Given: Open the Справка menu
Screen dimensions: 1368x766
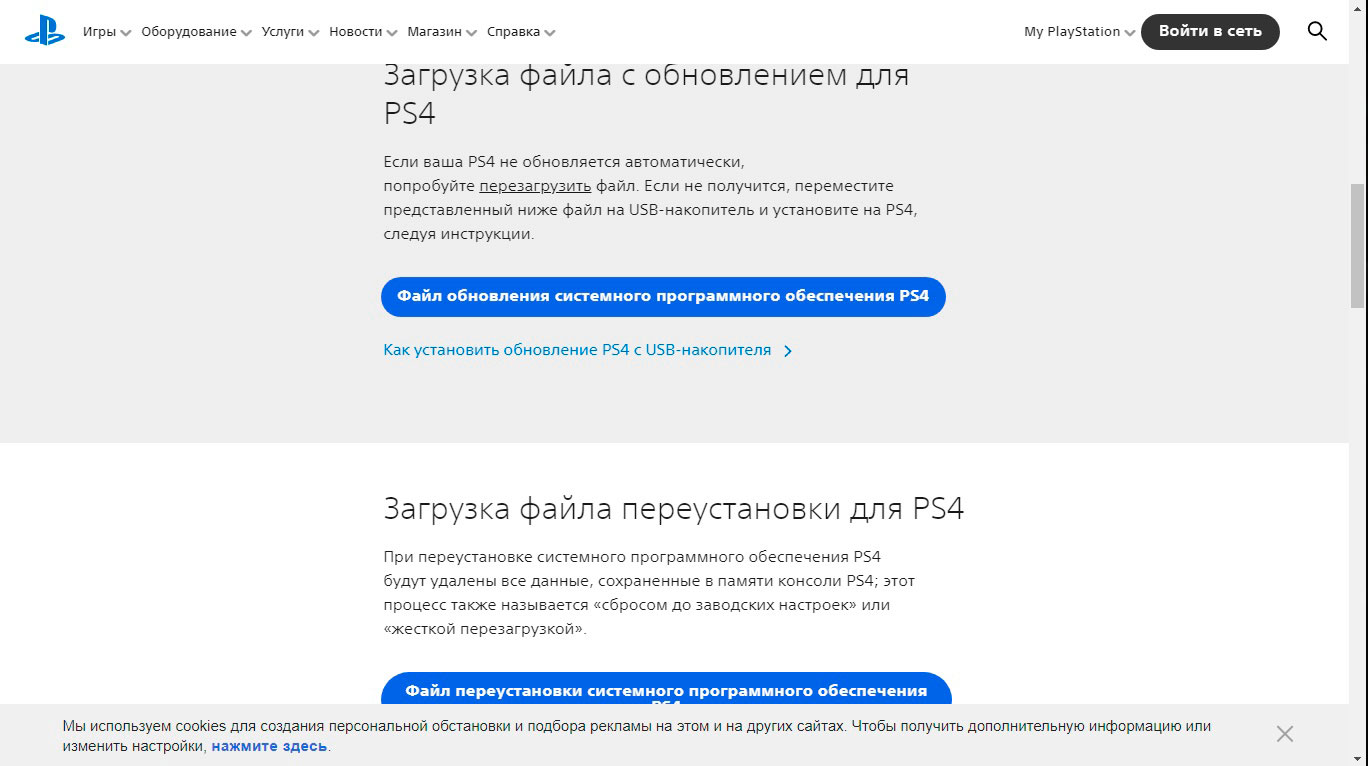Looking at the screenshot, I should pyautogui.click(x=514, y=32).
